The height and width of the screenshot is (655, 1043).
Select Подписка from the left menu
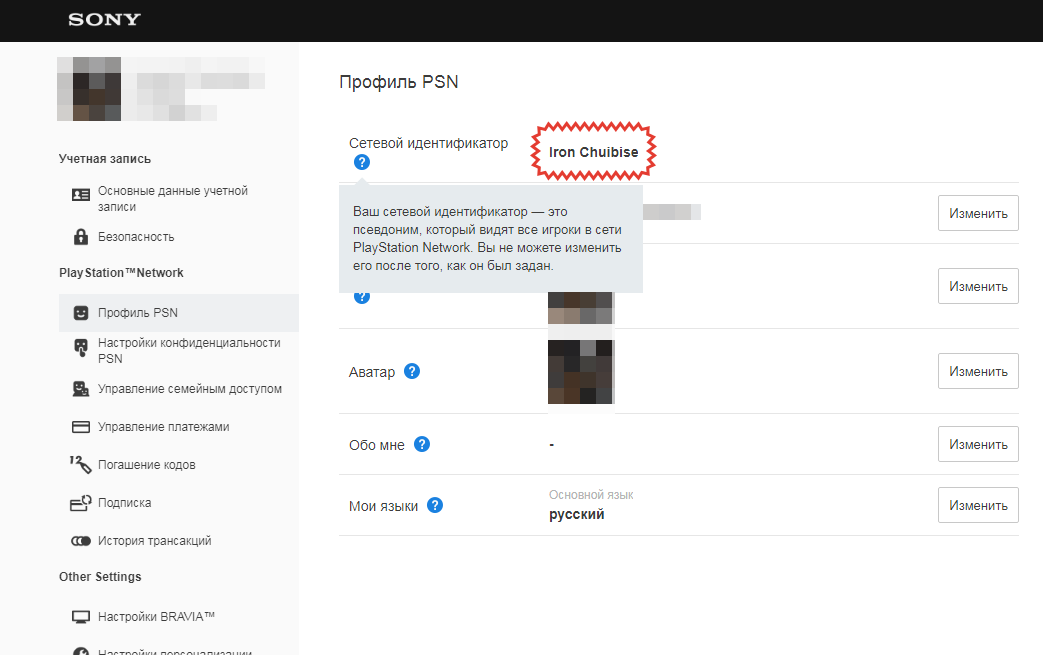124,503
